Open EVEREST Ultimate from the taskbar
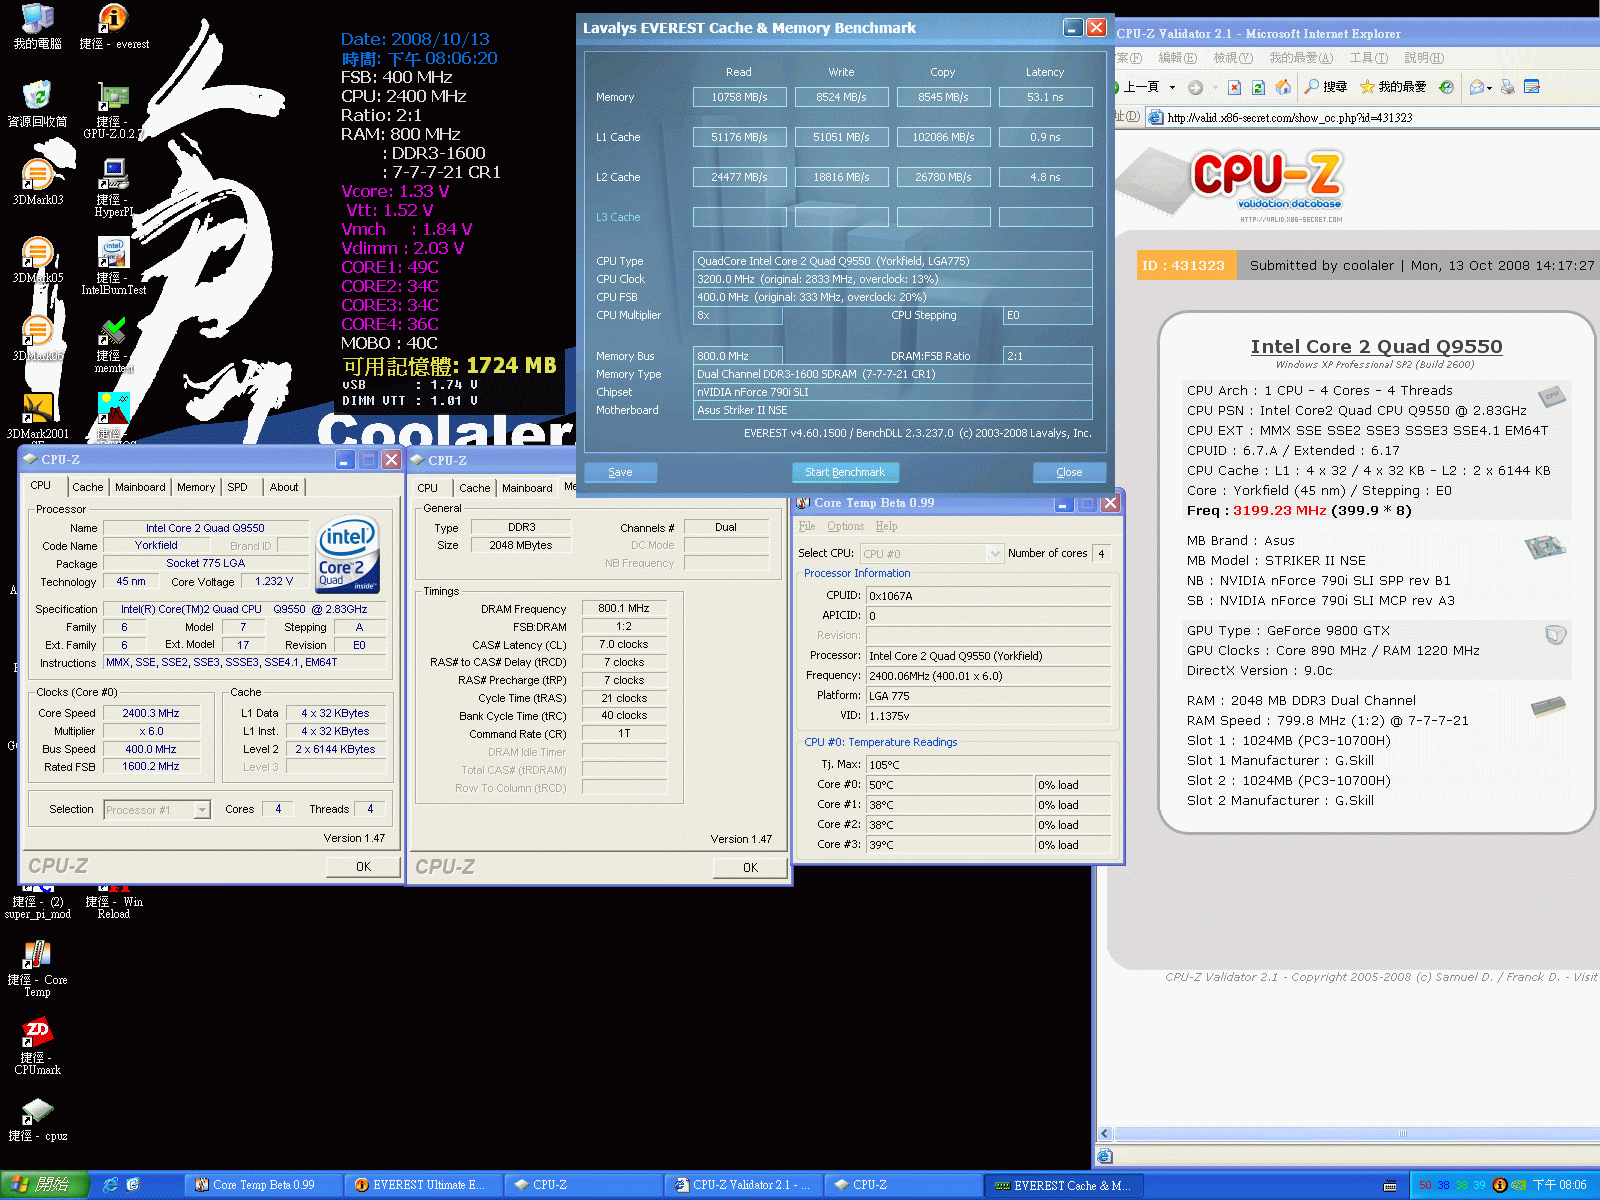Screen dimensions: 1600x1200 421,1185
